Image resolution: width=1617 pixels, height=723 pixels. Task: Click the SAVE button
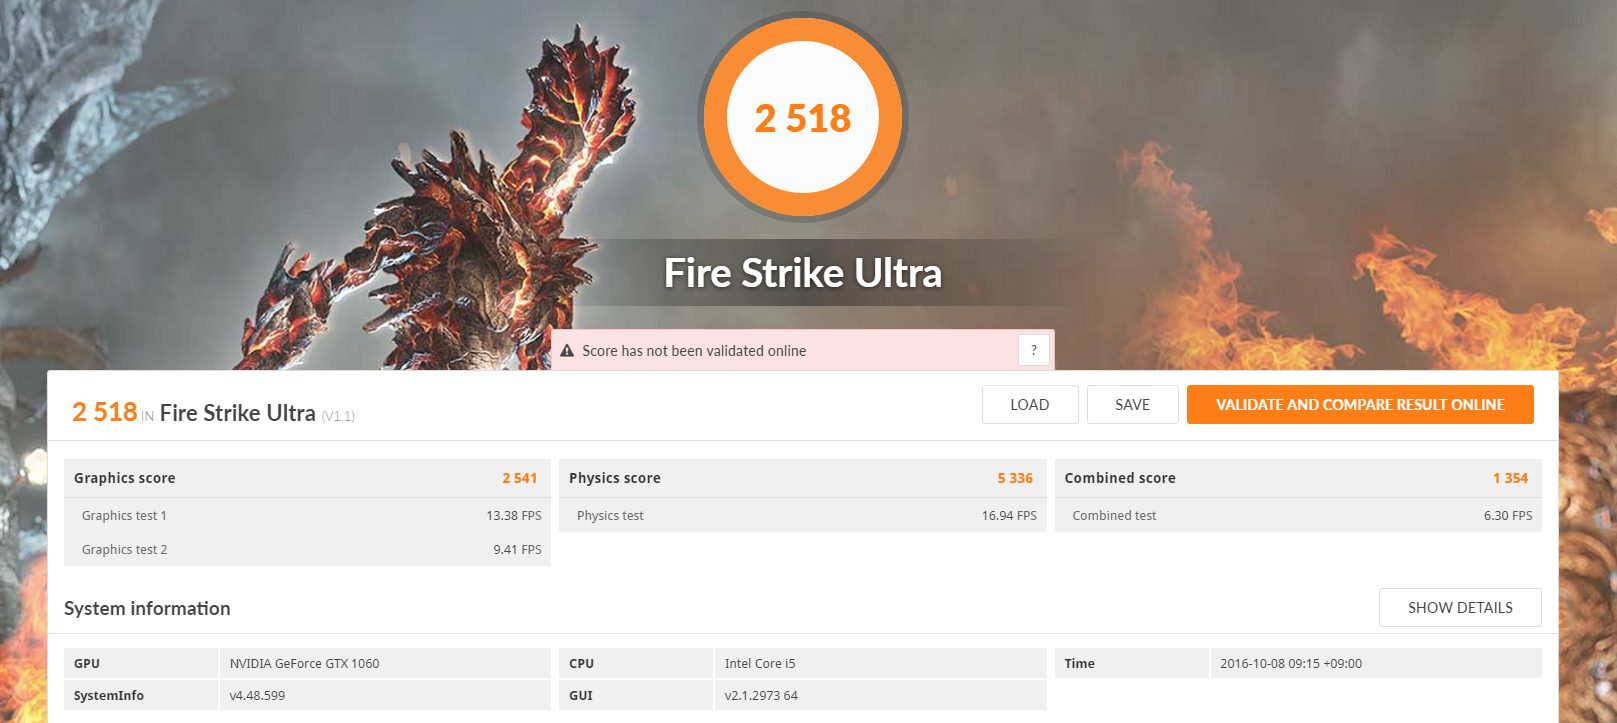click(1133, 405)
